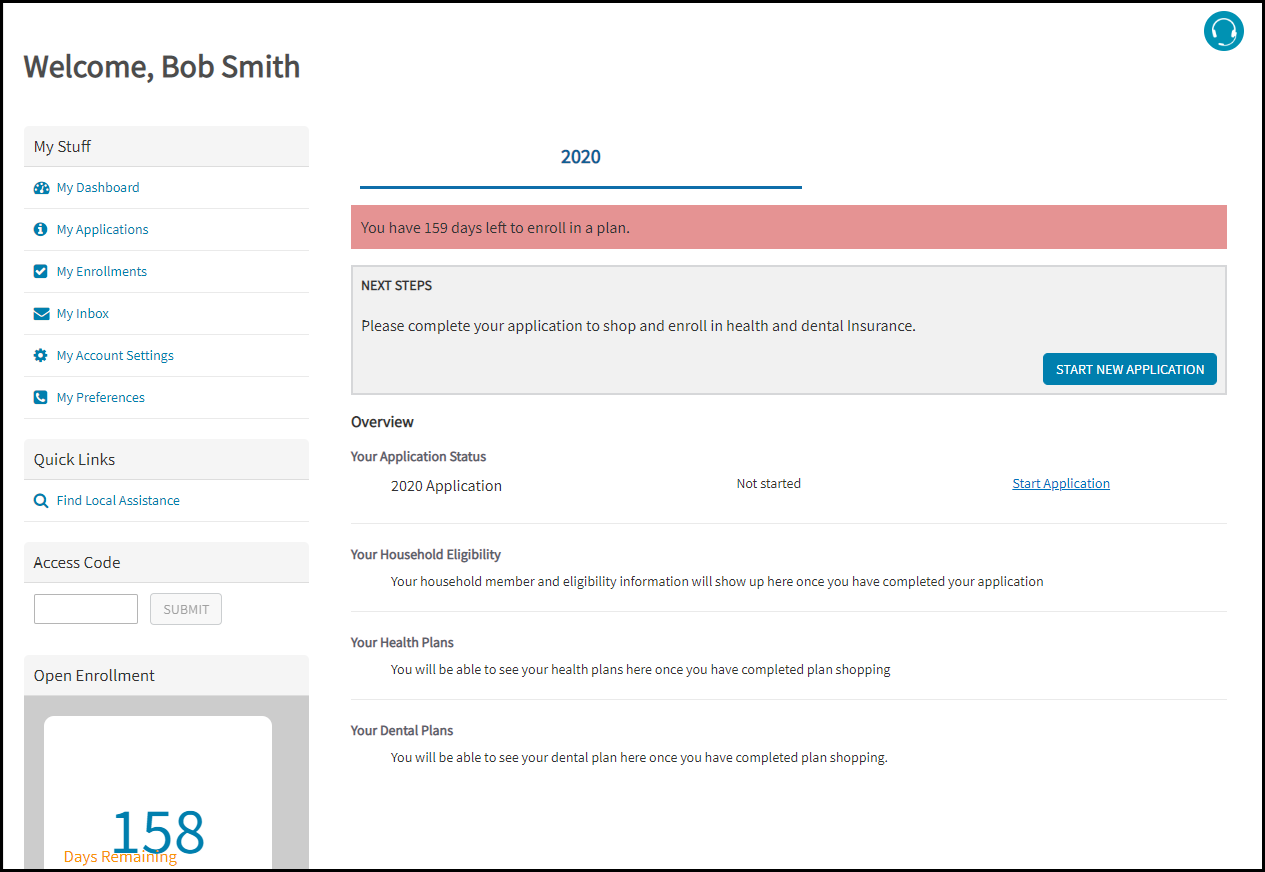Click the 159 days left enrollment banner
Viewport: 1265px width, 872px height.
[x=789, y=227]
